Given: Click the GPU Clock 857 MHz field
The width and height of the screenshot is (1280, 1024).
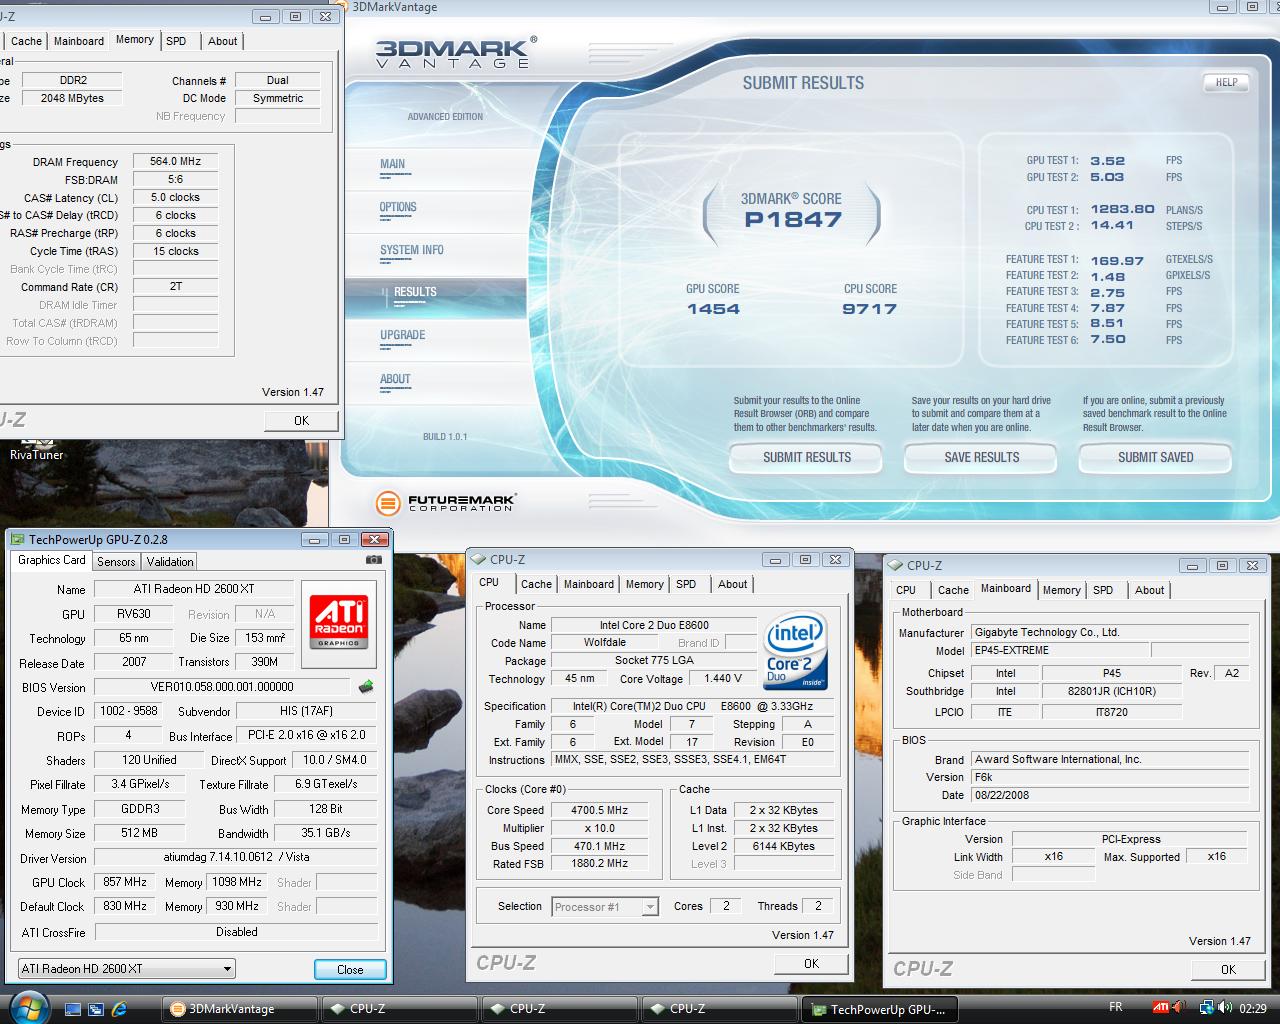Looking at the screenshot, I should [x=124, y=882].
